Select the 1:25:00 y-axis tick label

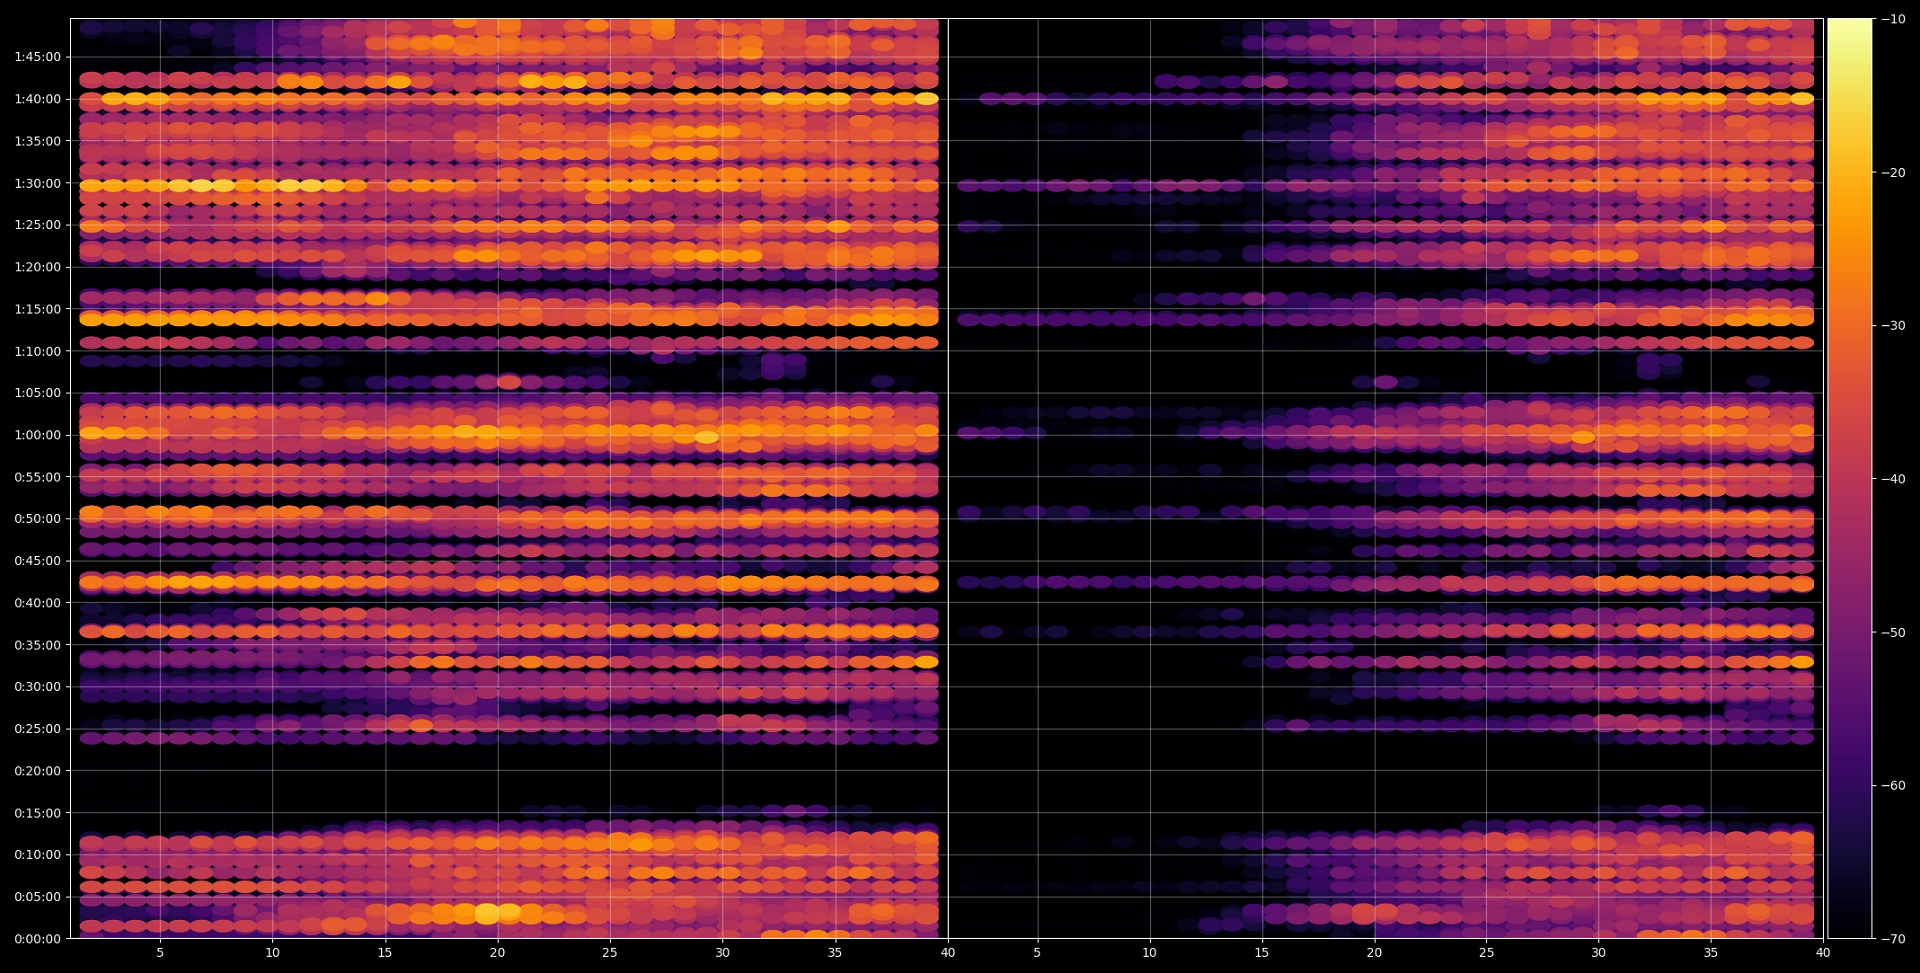(37, 225)
